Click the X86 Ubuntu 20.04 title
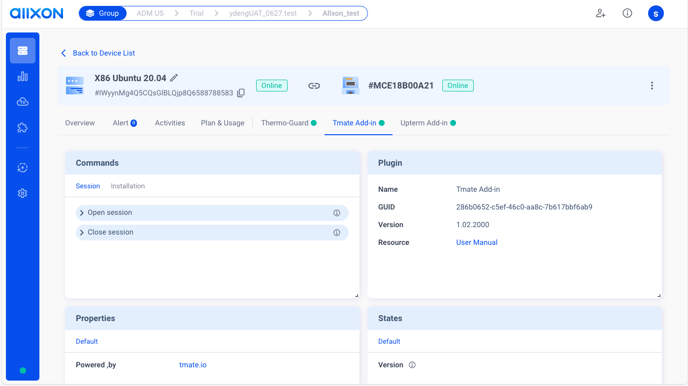This screenshot has height=386, width=688. coord(130,78)
